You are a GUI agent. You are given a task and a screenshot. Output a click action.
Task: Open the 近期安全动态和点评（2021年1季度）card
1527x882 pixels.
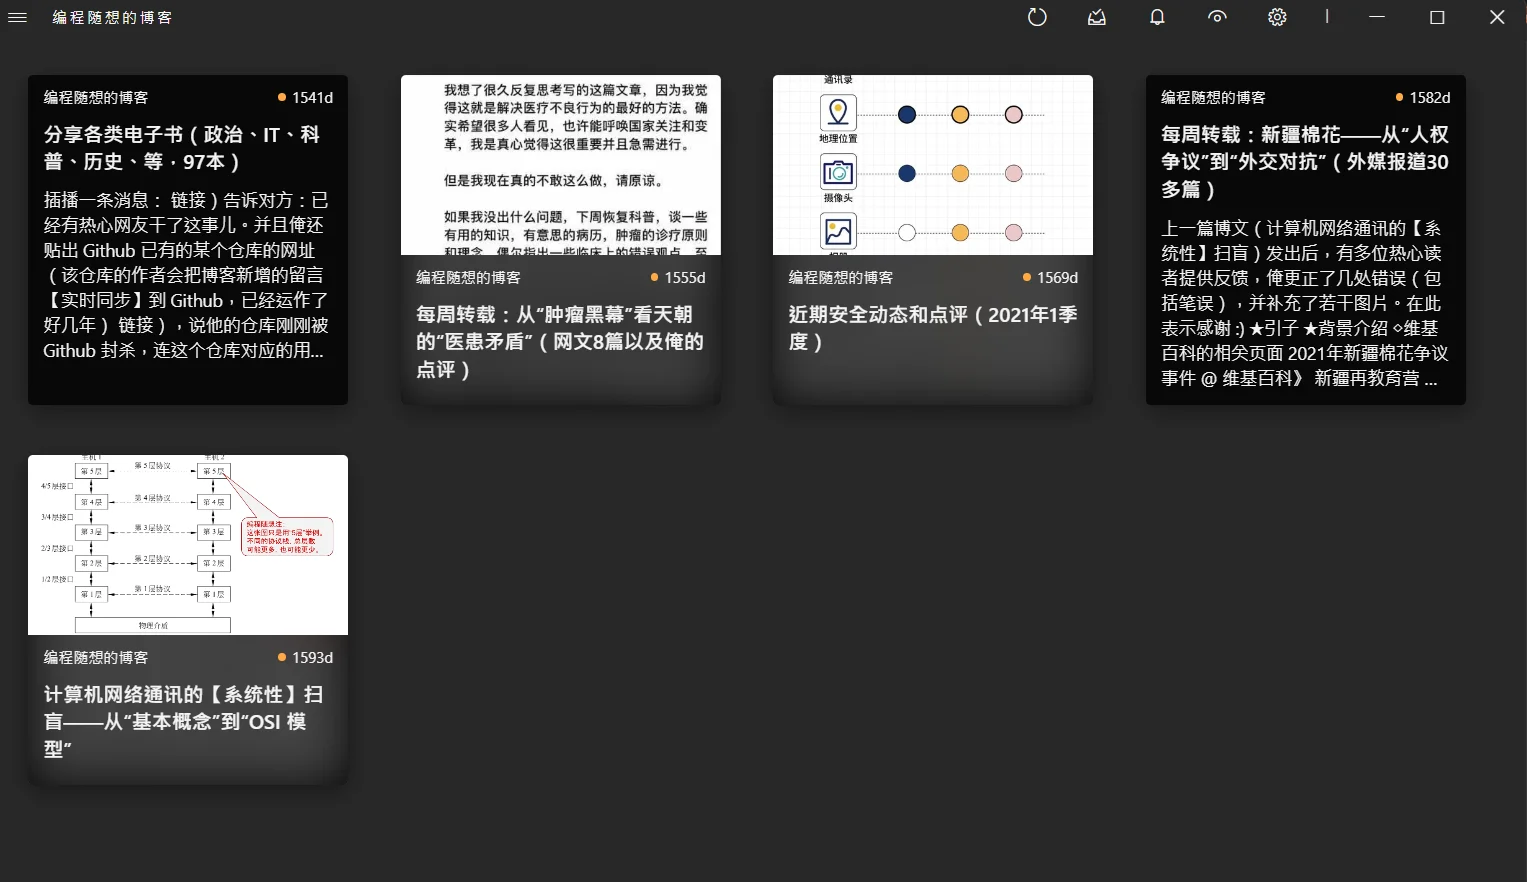(932, 330)
